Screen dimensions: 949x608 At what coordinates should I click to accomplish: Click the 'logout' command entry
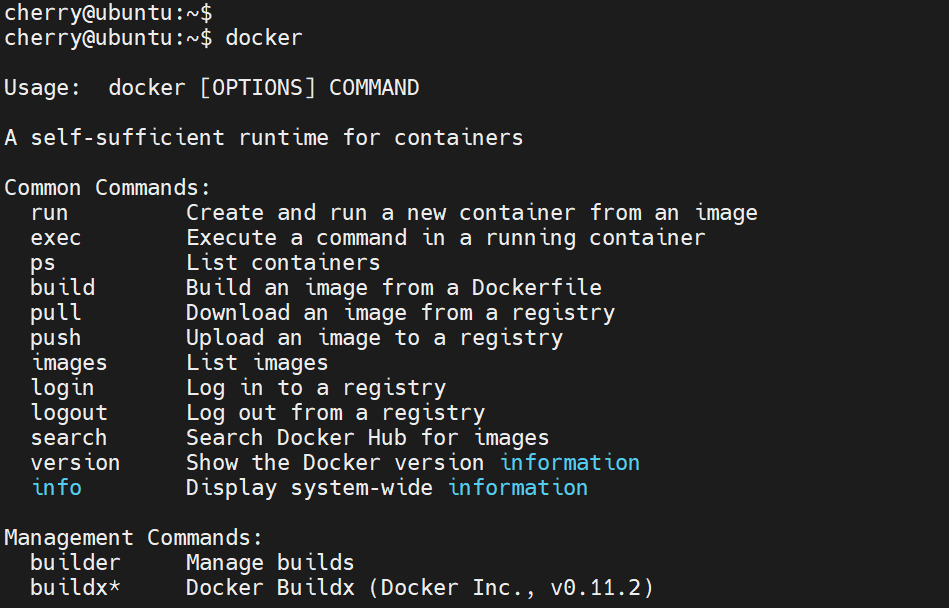click(69, 412)
